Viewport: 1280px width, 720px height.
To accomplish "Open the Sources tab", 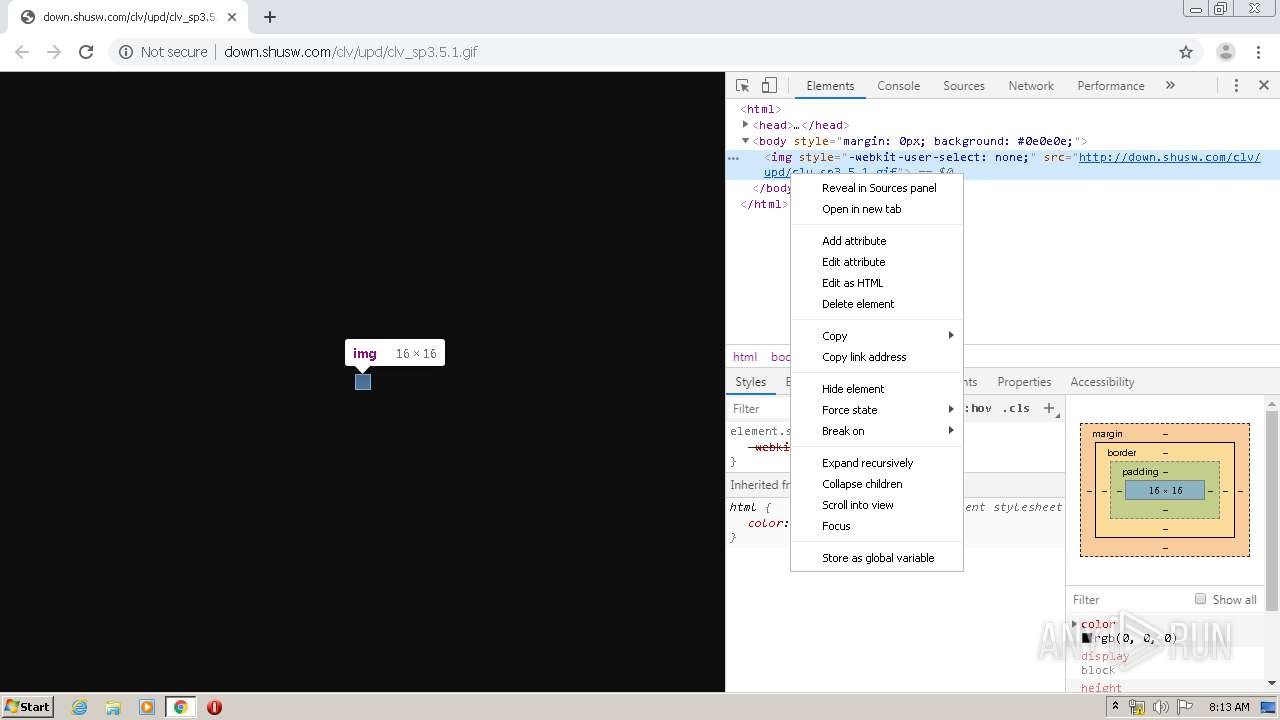I will point(964,86).
